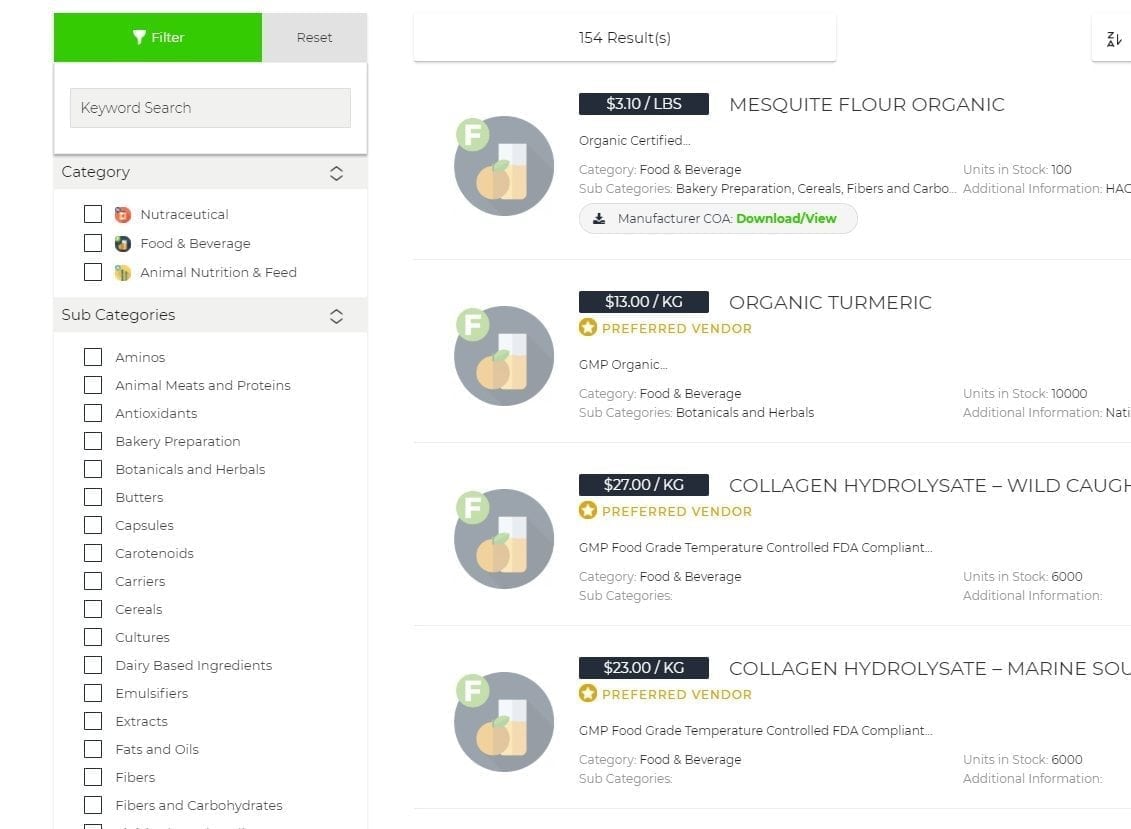Click Organic Turmeric Preferred Vendor star

pos(588,328)
